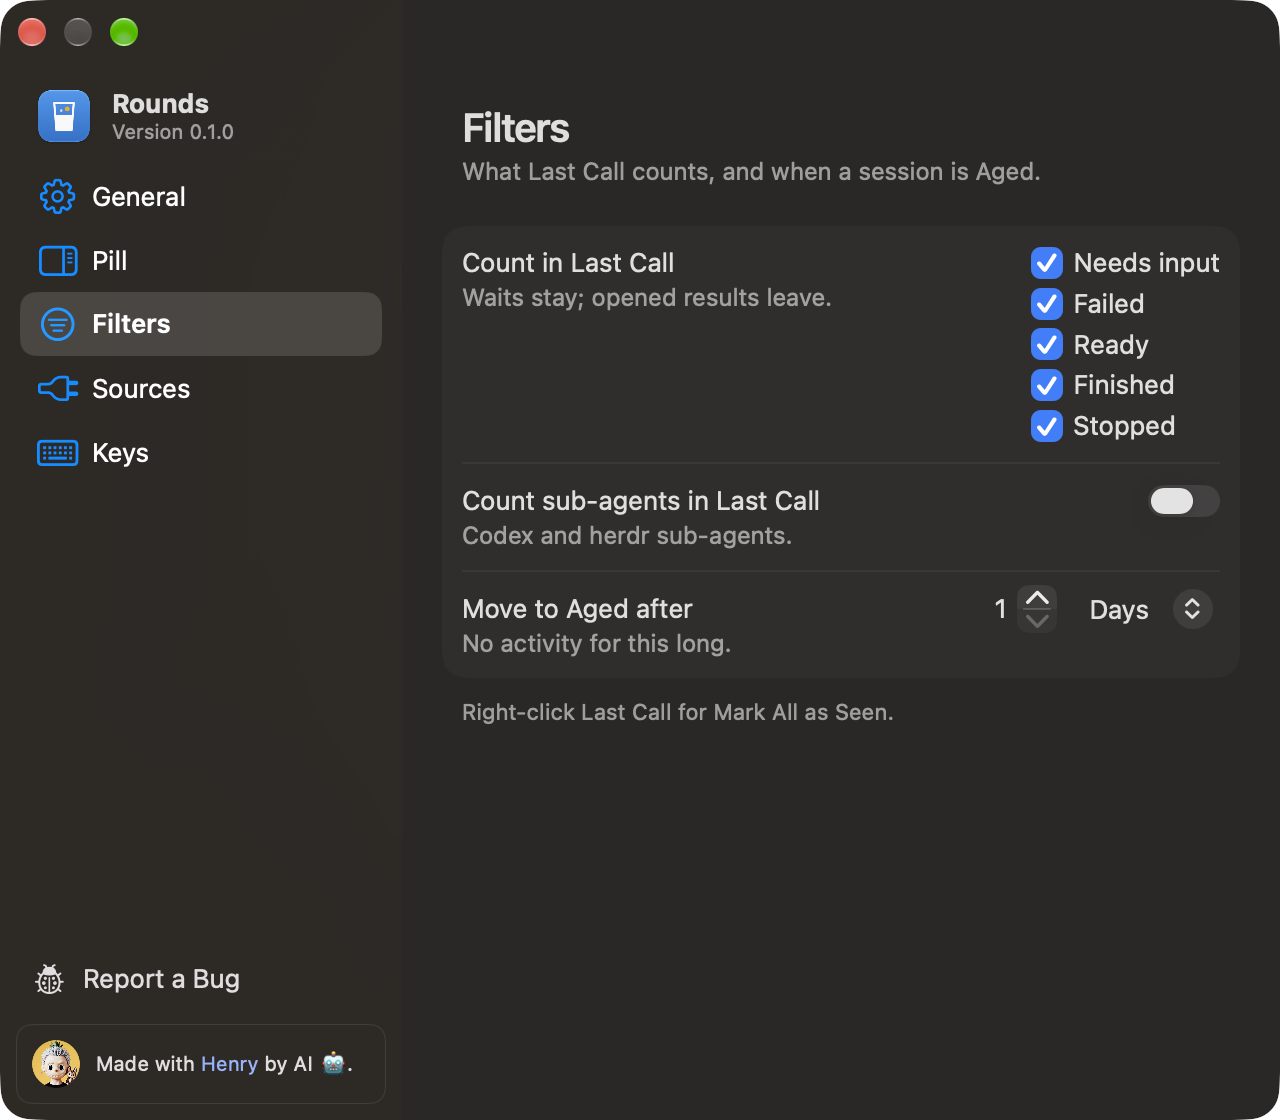Uncheck the Needs input checkbox
Screen dimensions: 1280x1120
click(x=1047, y=263)
